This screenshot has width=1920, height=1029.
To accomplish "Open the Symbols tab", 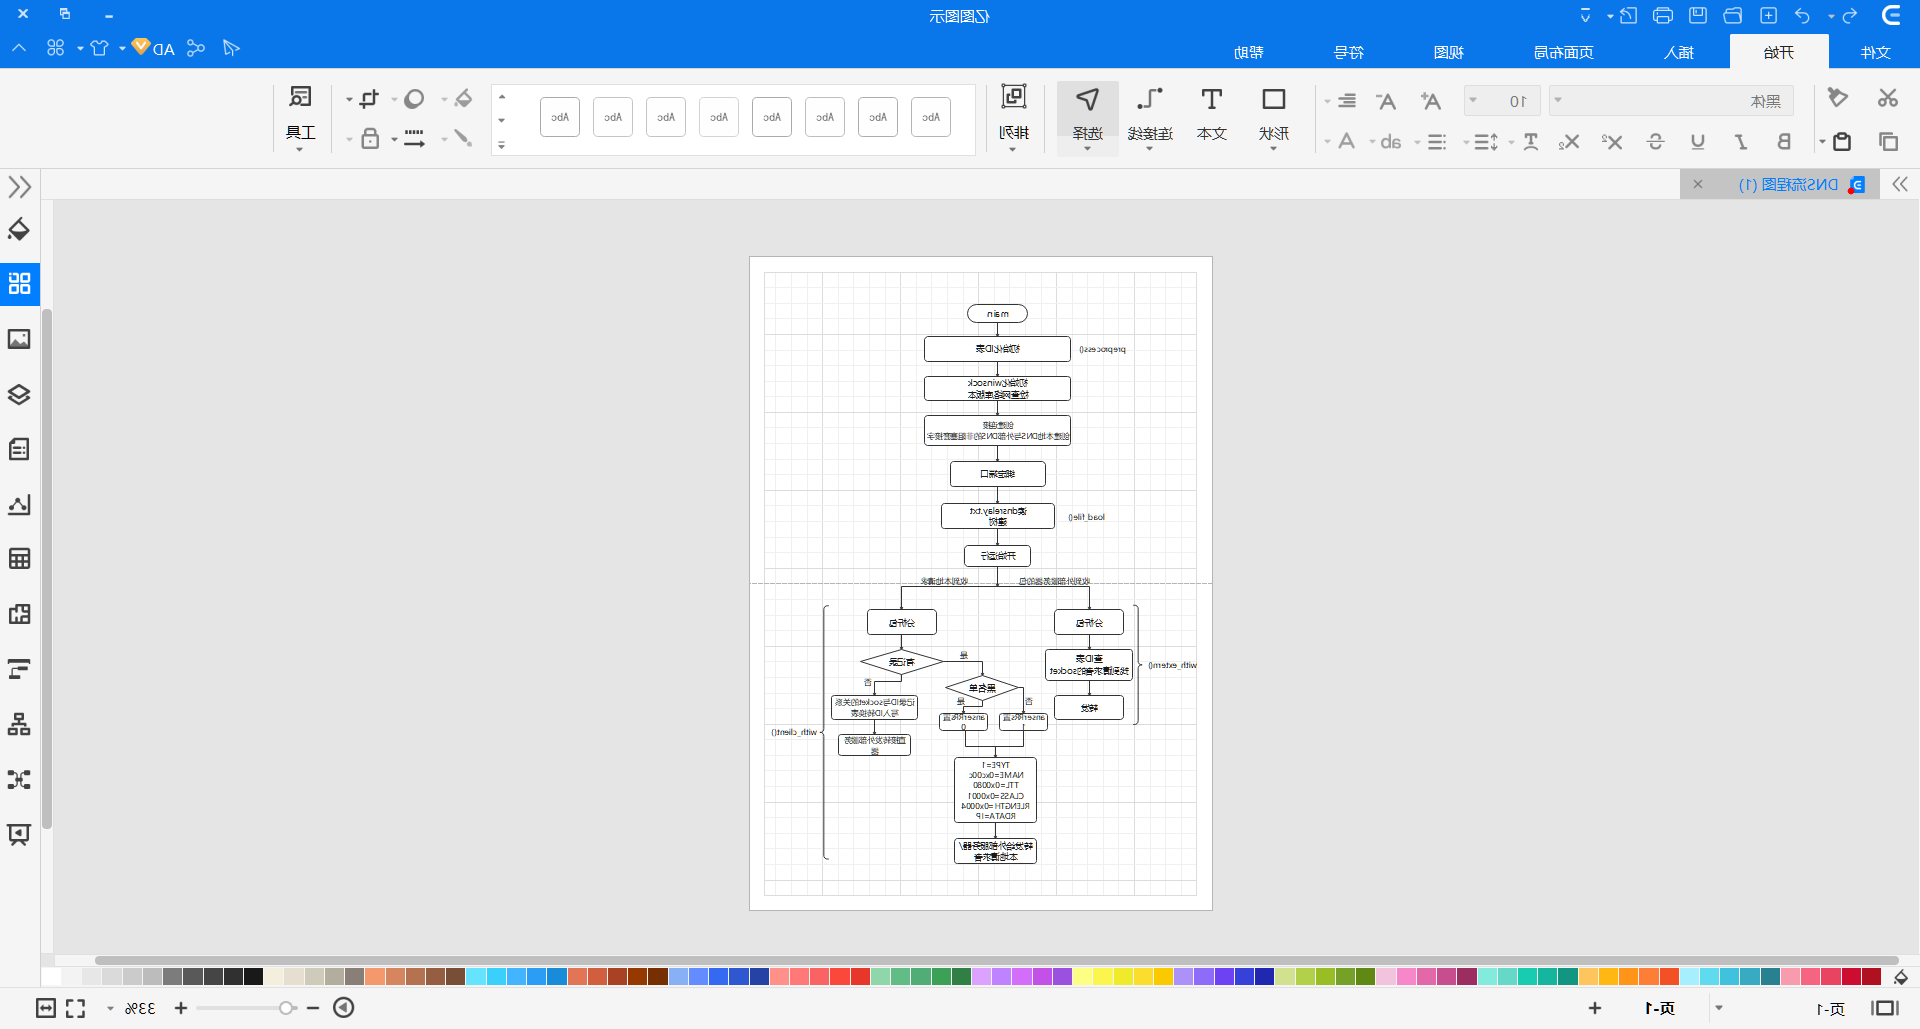I will 1349,52.
